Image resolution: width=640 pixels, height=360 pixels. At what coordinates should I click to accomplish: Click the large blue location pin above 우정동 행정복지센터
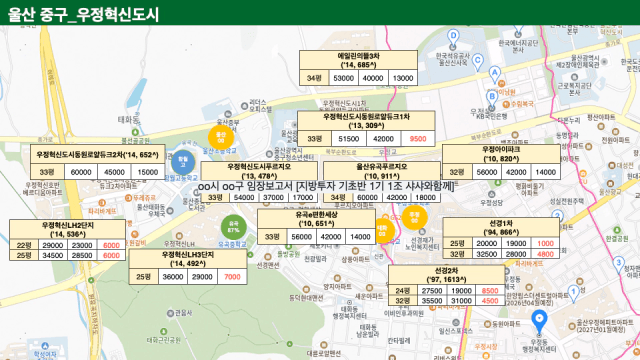(539, 321)
